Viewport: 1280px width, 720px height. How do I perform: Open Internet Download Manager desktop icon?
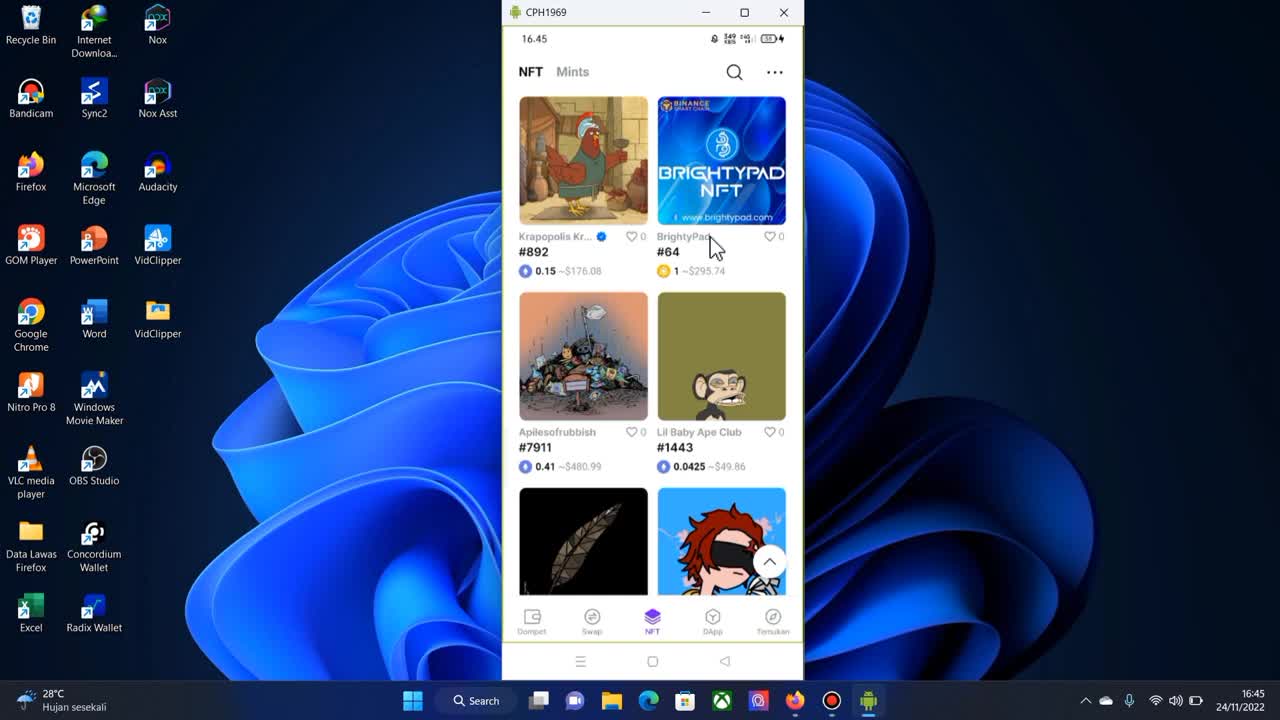(x=94, y=32)
